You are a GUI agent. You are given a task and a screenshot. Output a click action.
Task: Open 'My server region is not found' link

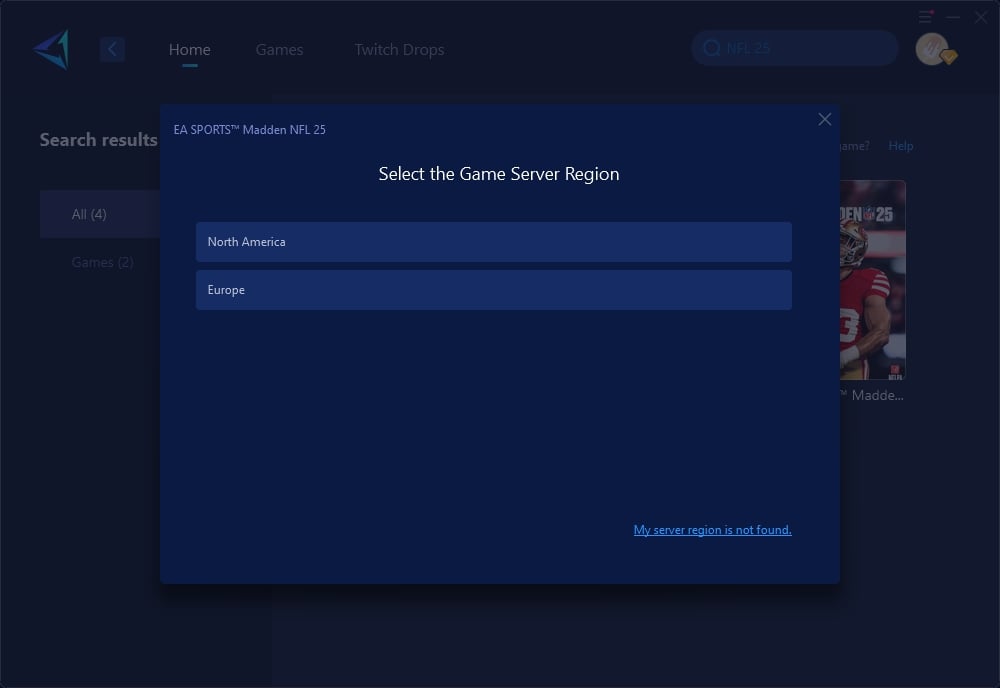(712, 530)
